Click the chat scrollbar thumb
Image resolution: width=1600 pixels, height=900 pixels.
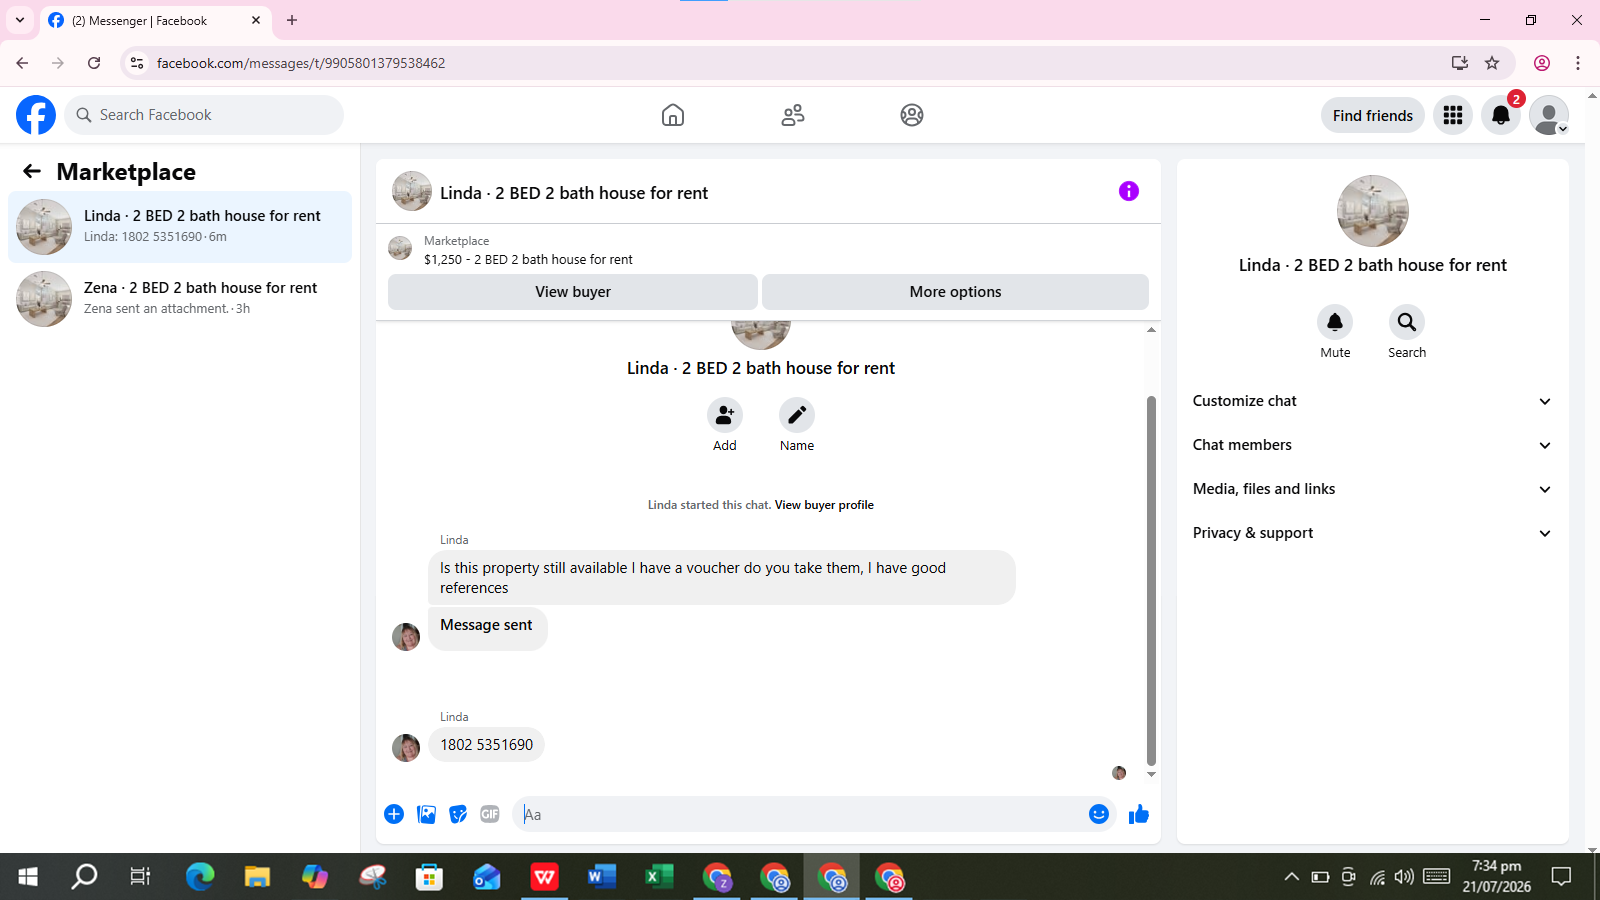click(x=1151, y=580)
